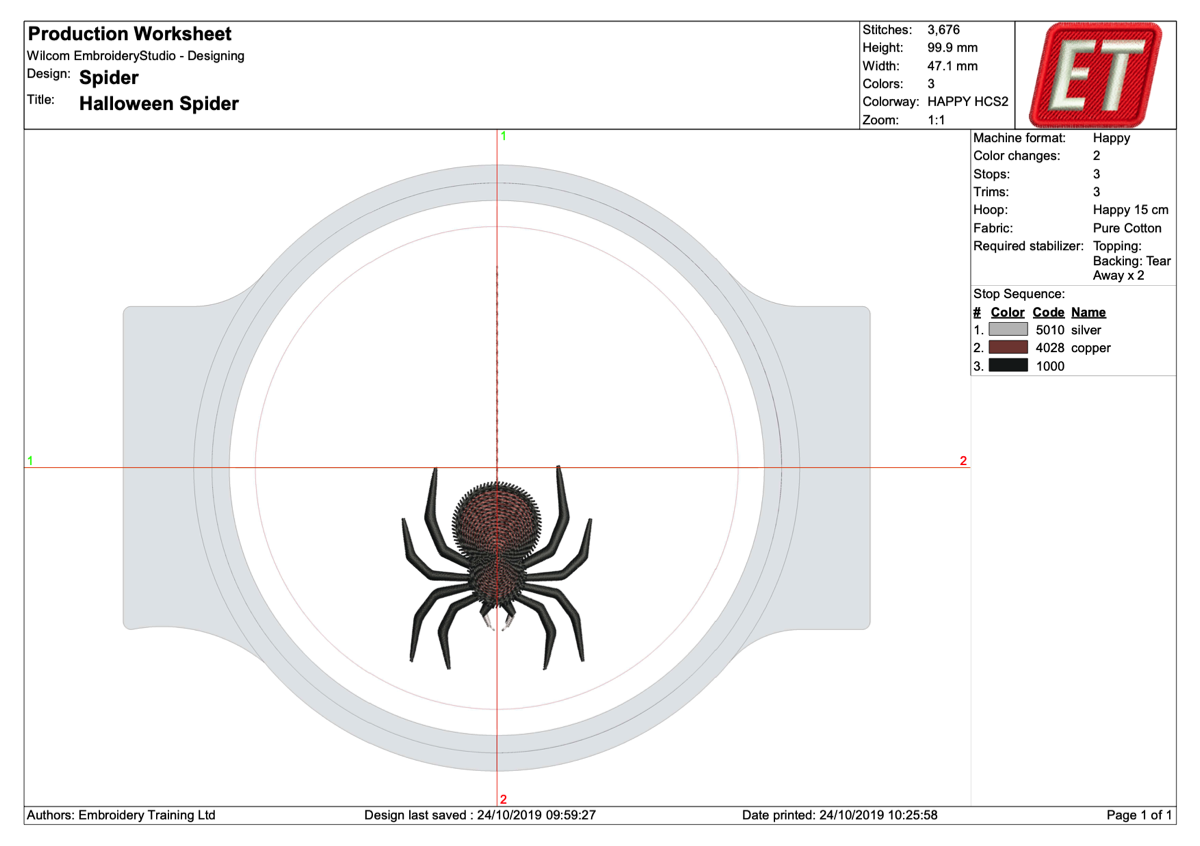
Task: Click the red marker 2 at right of the horizontal axis
Action: coord(963,461)
